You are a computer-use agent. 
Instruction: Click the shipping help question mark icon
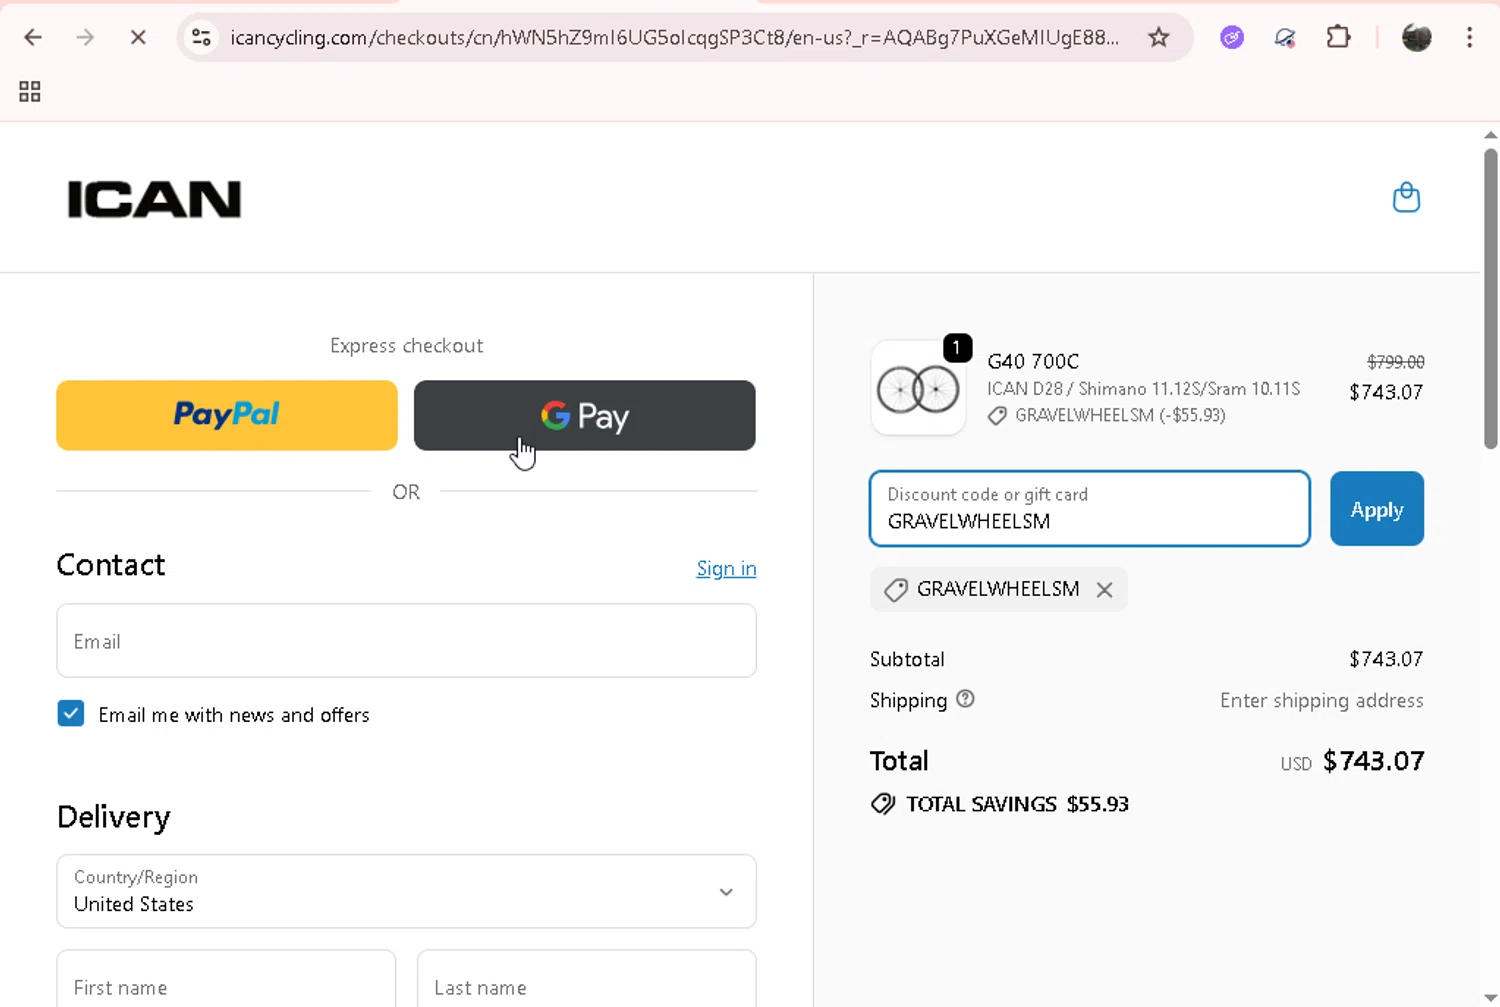click(x=965, y=699)
